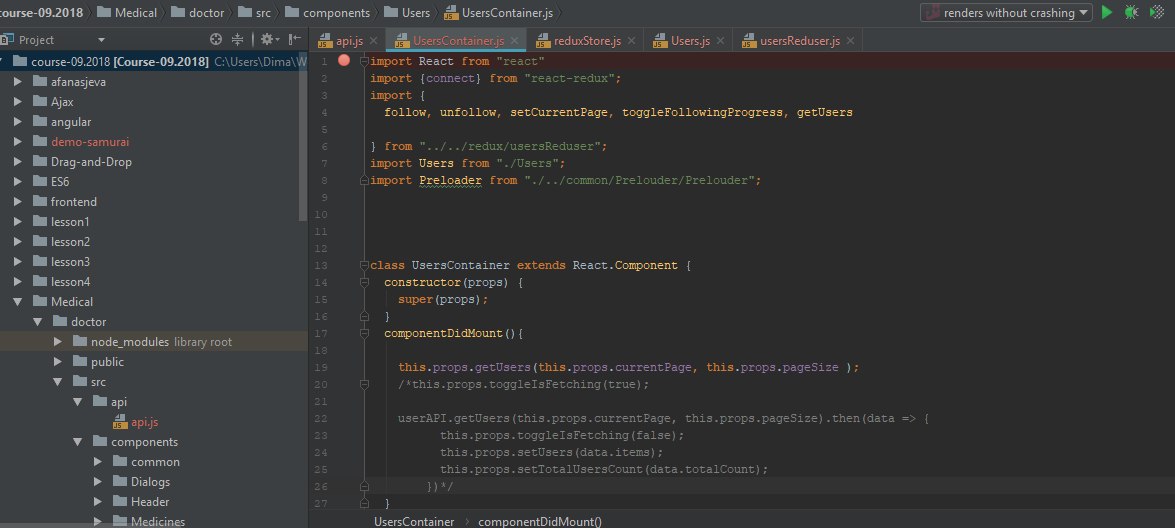
Task: Select api.js file in project tree
Action: pyautogui.click(x=145, y=422)
